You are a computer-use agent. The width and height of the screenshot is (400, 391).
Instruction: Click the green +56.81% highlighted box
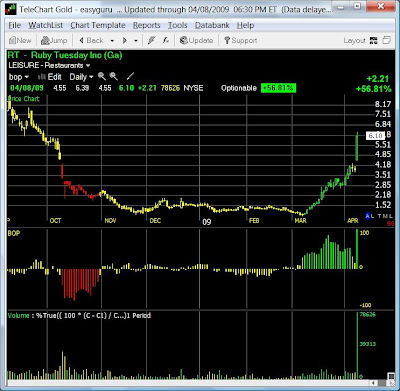(x=278, y=88)
